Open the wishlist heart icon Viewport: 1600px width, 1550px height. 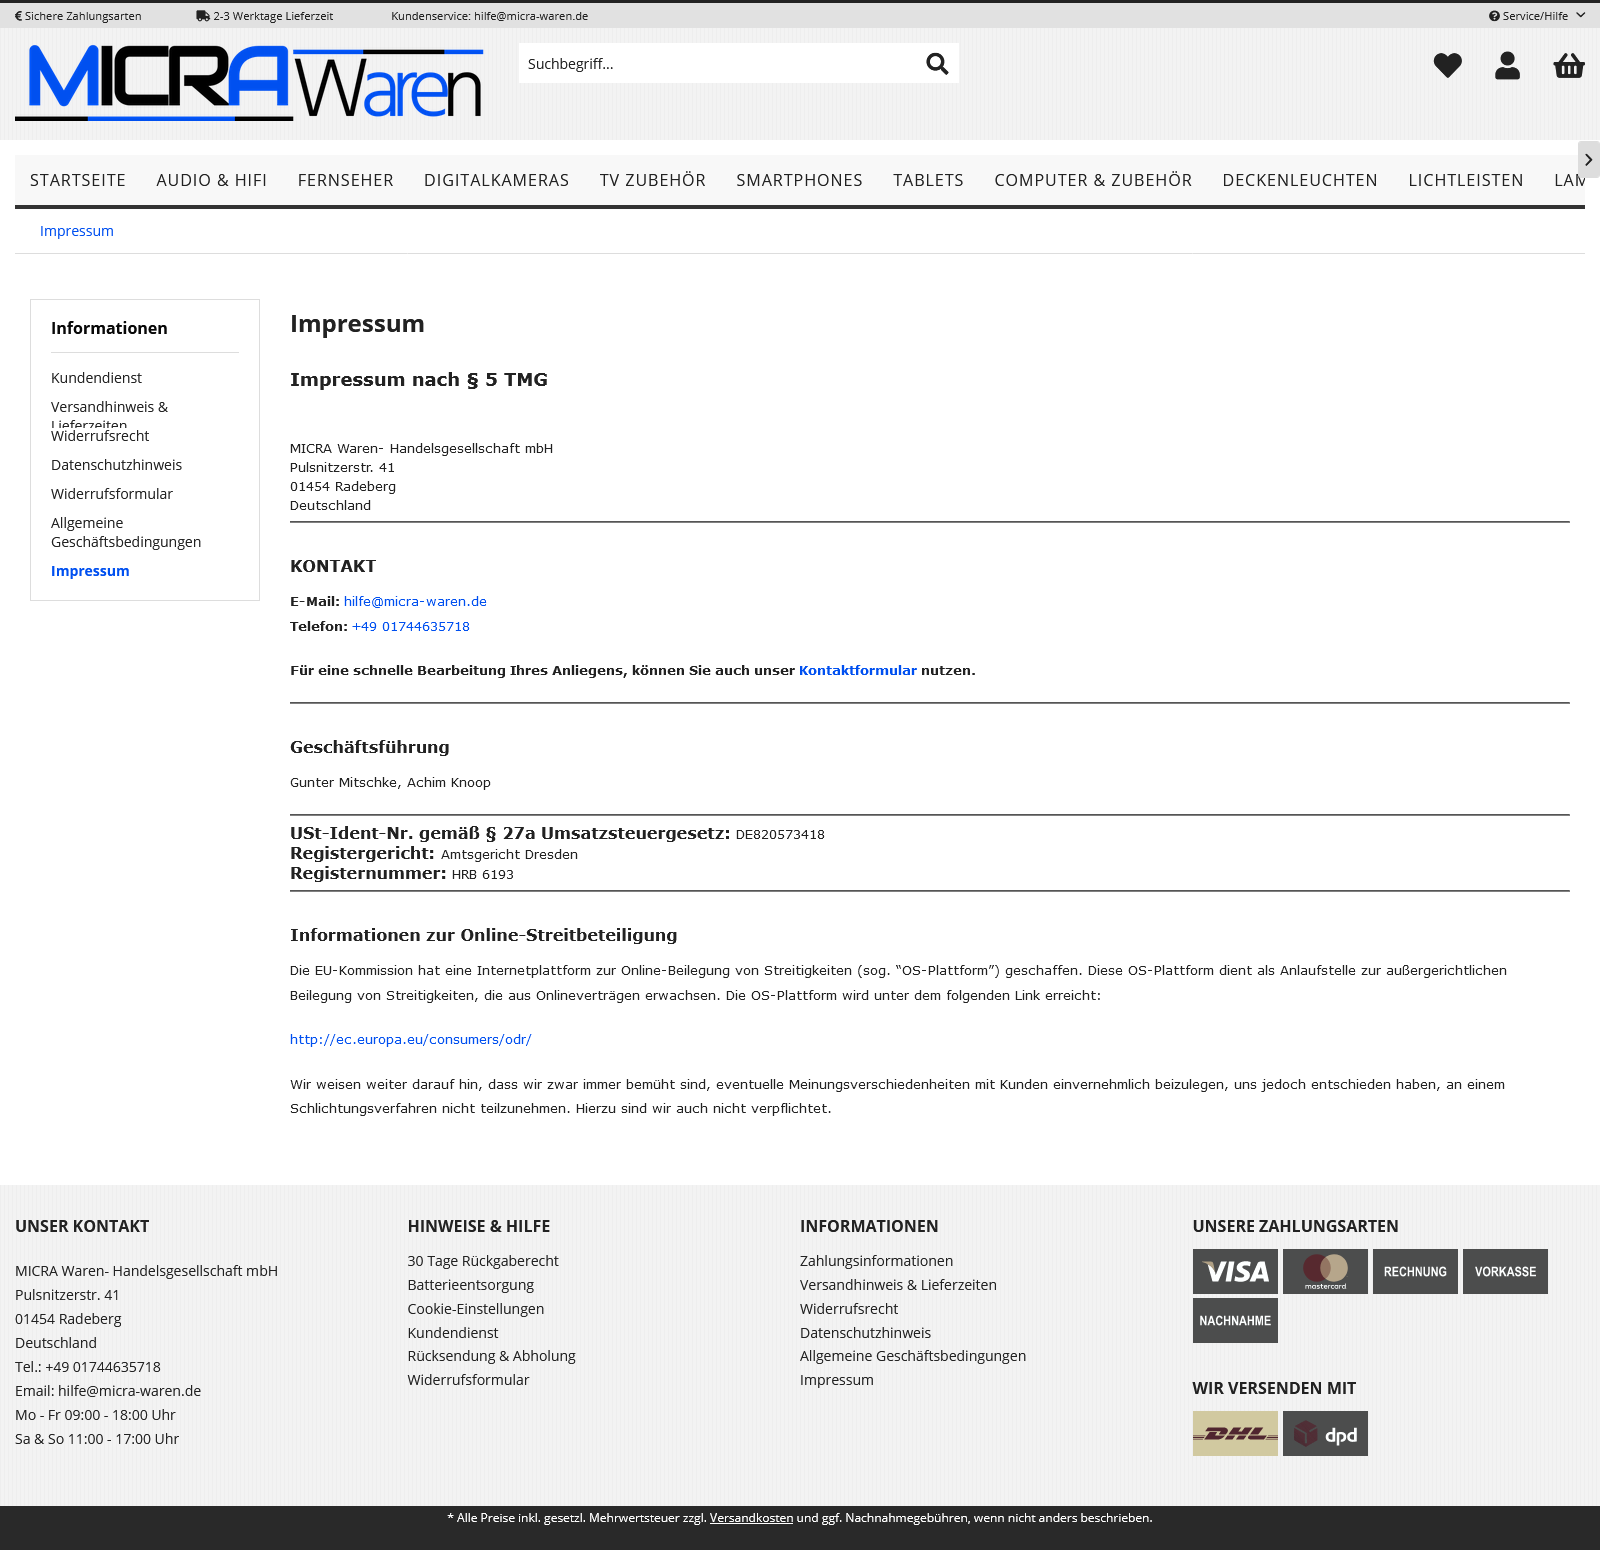tap(1447, 65)
